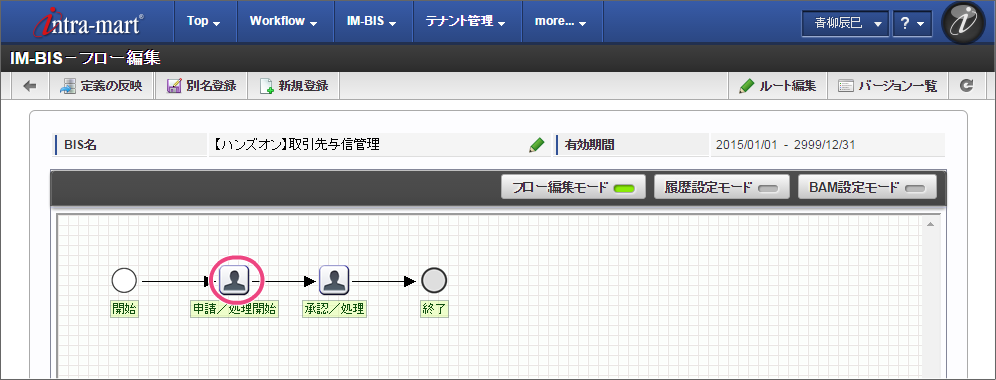This screenshot has width=996, height=380.
Task: Open the テナント管理 menu
Action: tap(466, 21)
